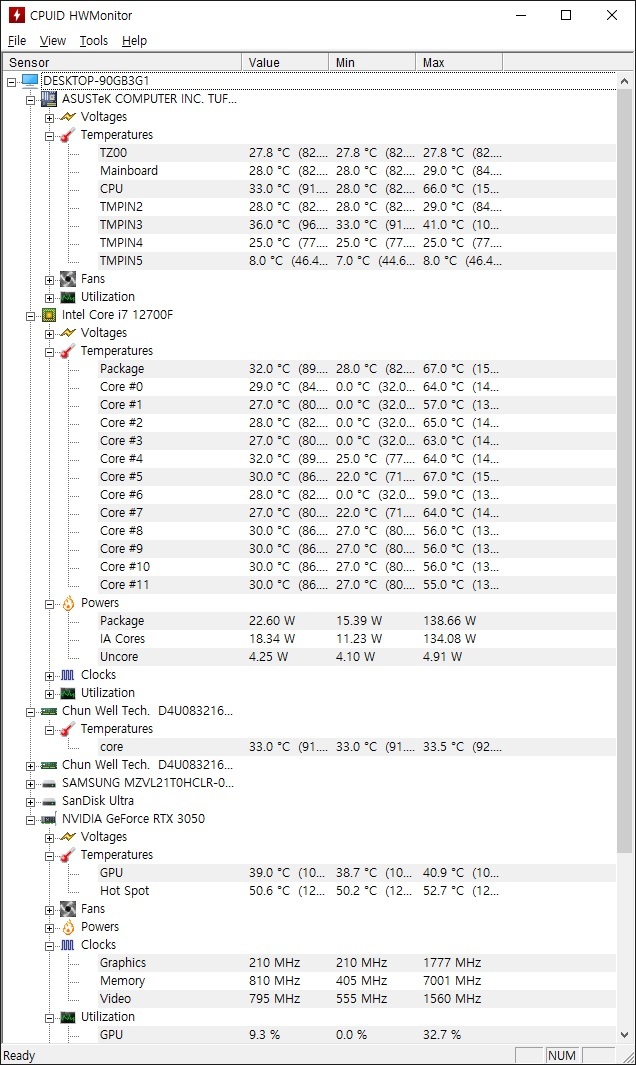Click the motherboard Voltages lightning icon

click(x=68, y=117)
